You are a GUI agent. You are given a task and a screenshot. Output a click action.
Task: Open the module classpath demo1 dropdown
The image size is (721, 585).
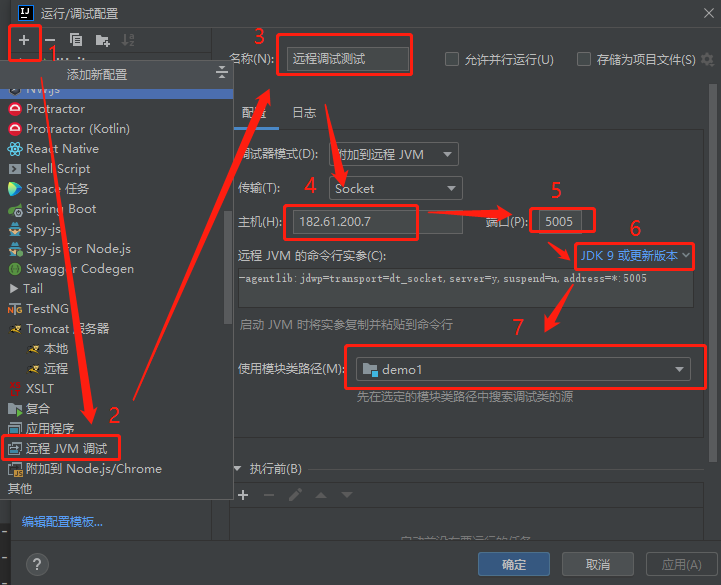pos(523,369)
